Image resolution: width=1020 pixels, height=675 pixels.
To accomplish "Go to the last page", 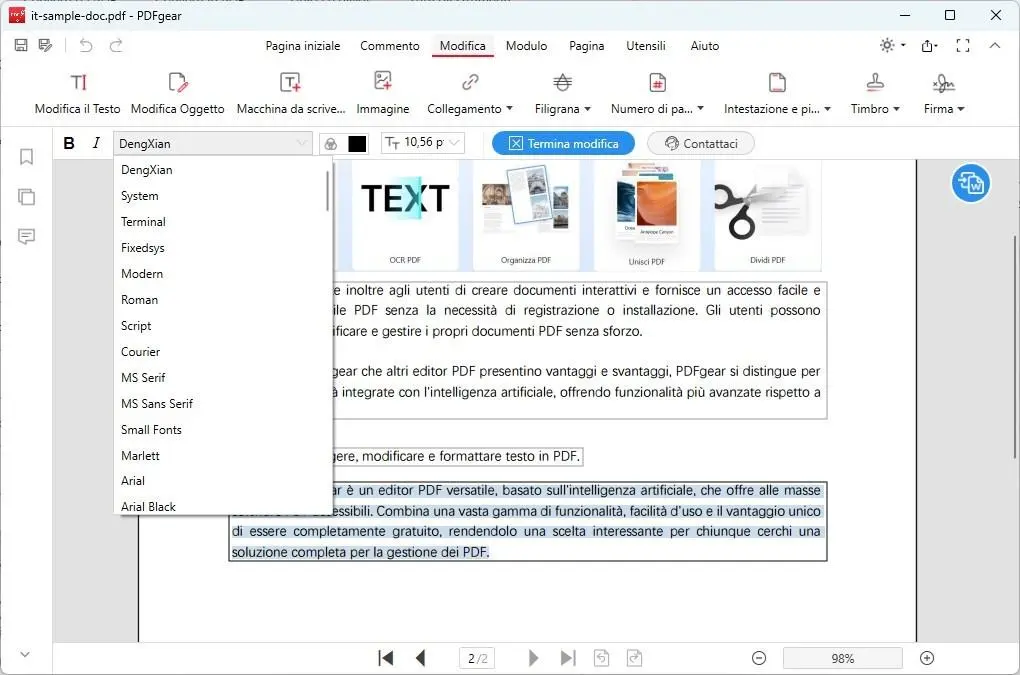I will (568, 658).
